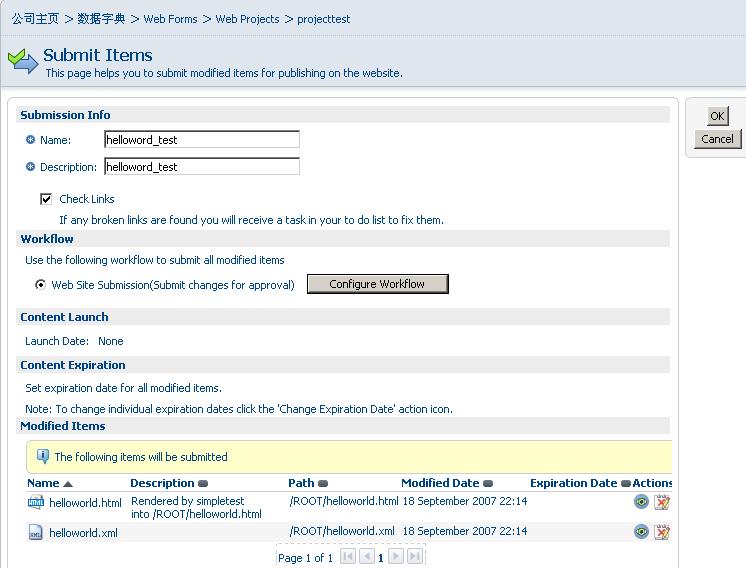Screen dimensions: 746x568
Task: Go to the last page of items
Action: (415, 556)
